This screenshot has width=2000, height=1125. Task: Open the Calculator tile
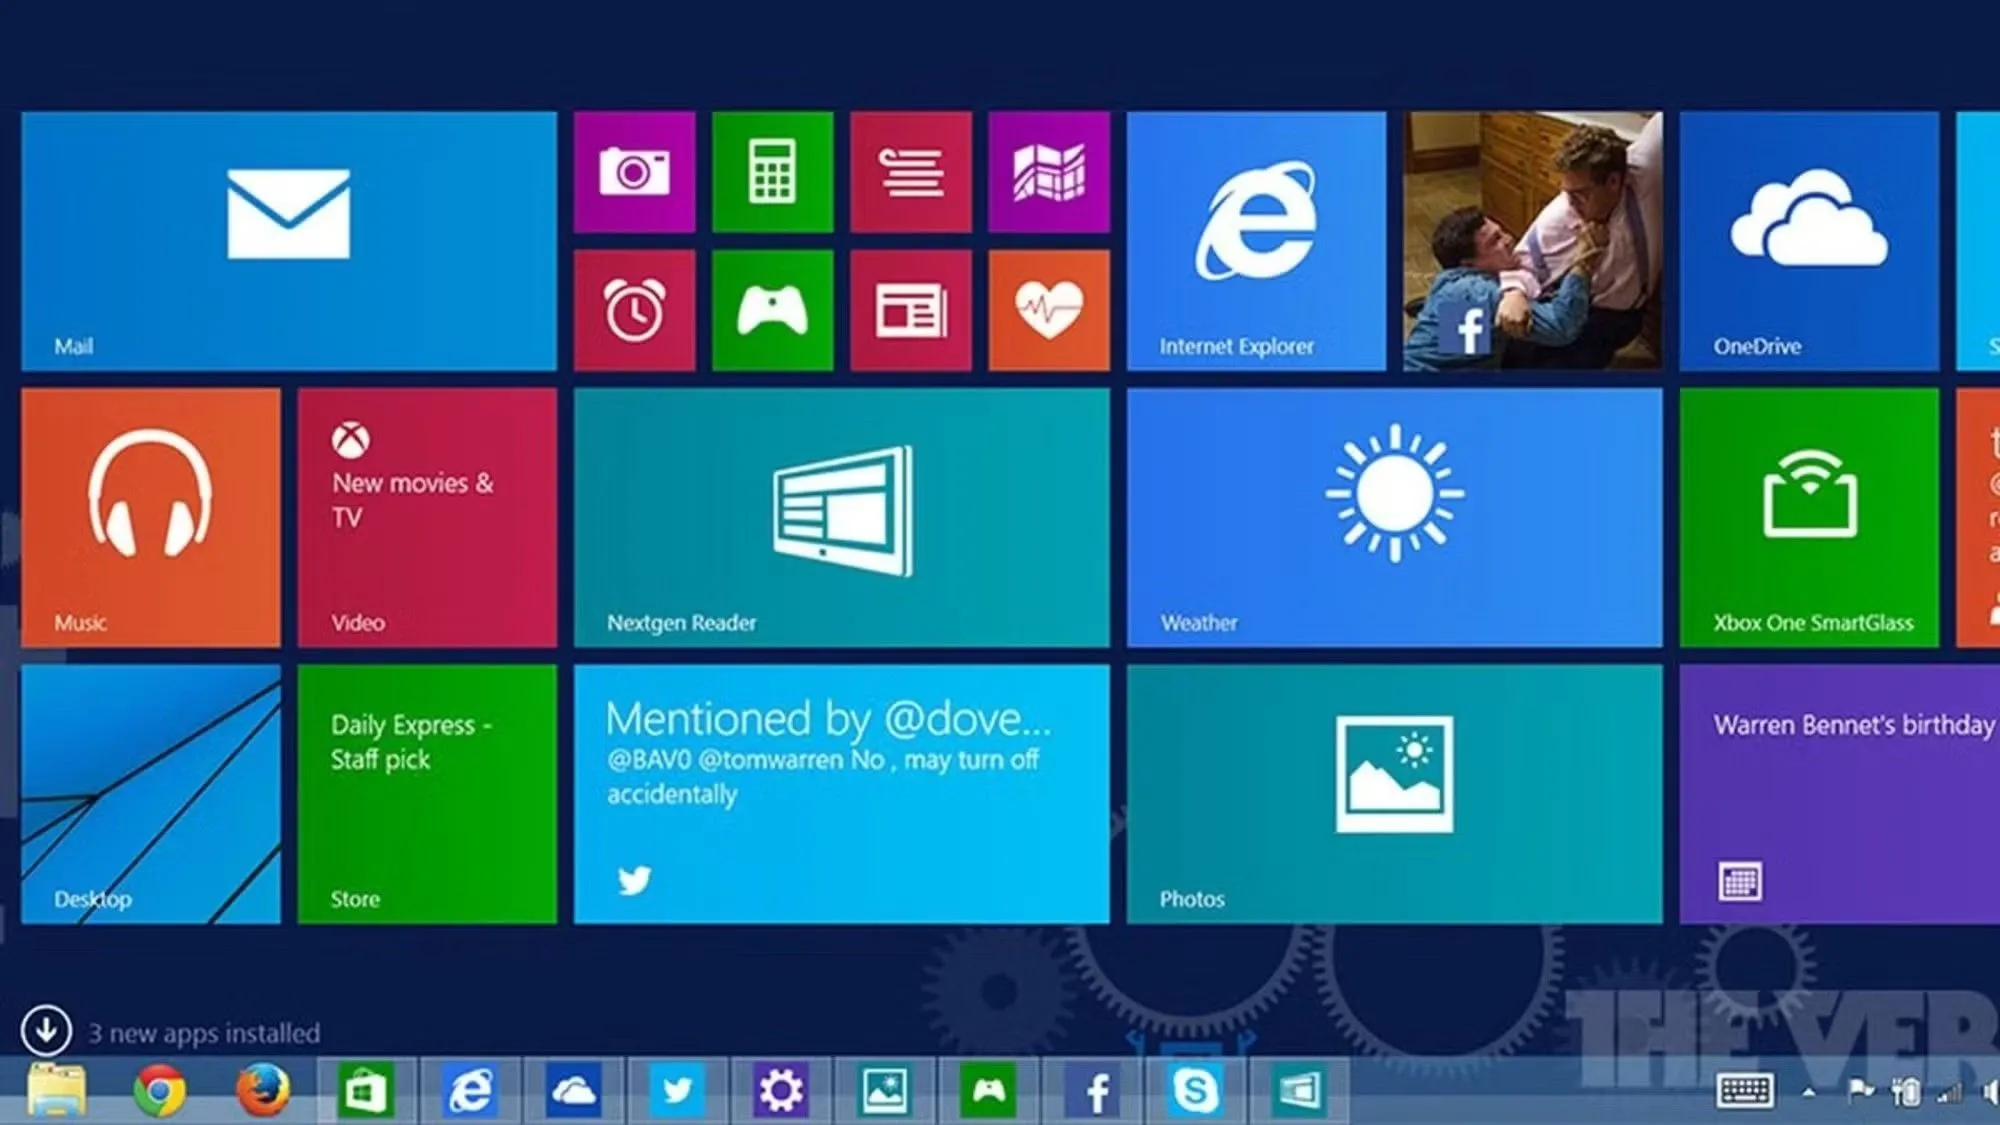coord(772,172)
